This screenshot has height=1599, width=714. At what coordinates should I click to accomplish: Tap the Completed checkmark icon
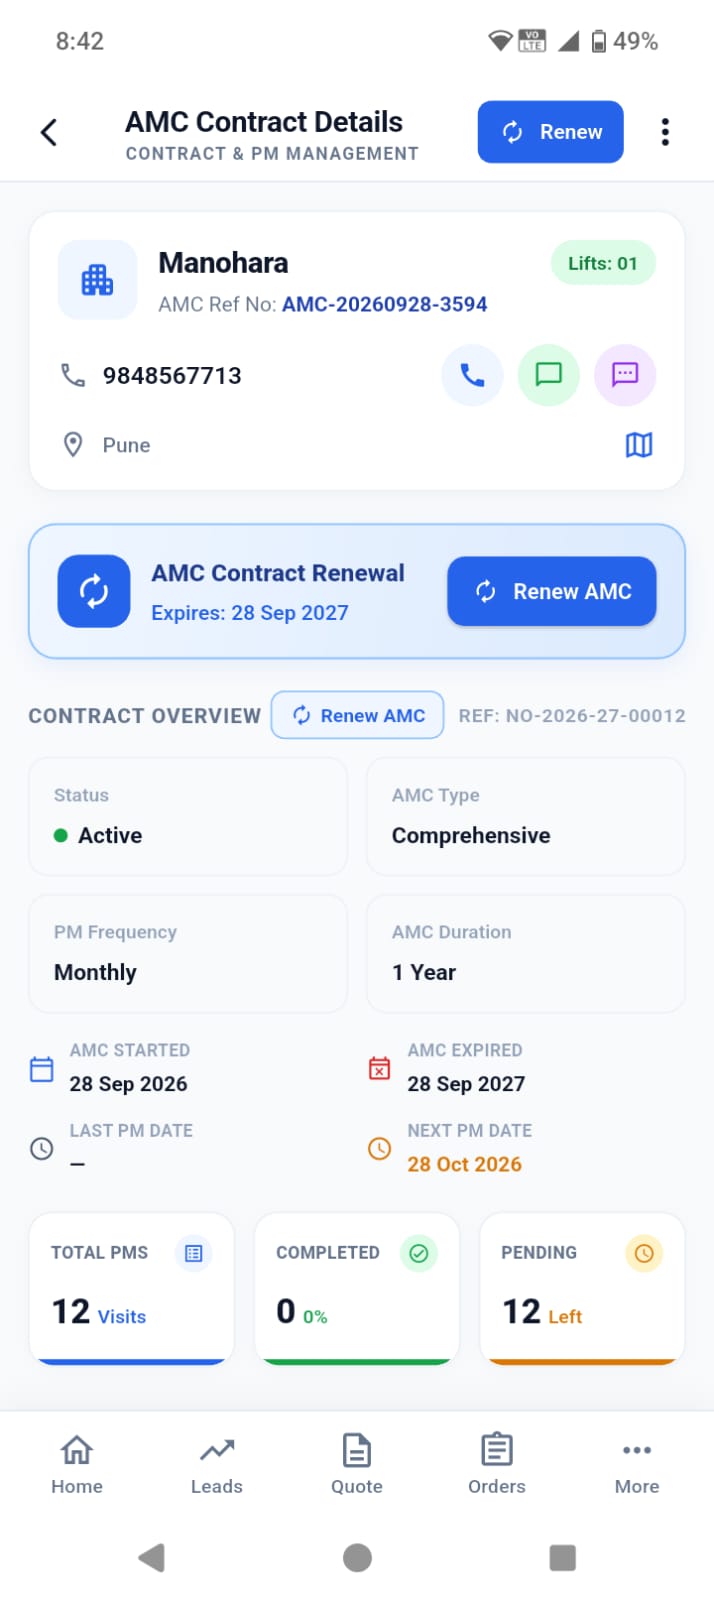click(419, 1253)
